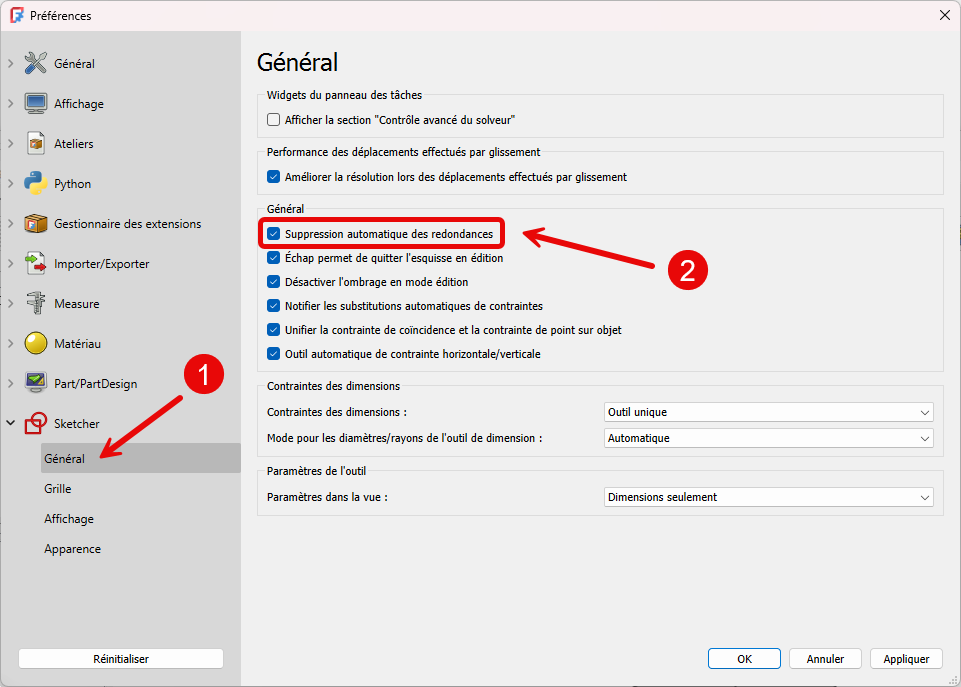Open the Automatique diameter/radius mode combo box

tap(768, 438)
